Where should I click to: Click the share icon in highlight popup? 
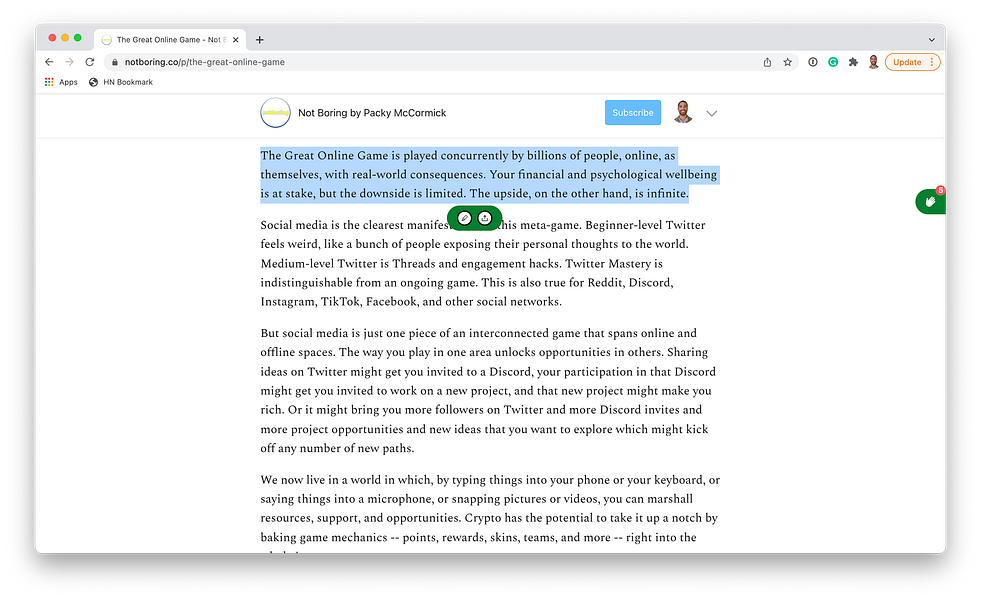point(485,218)
